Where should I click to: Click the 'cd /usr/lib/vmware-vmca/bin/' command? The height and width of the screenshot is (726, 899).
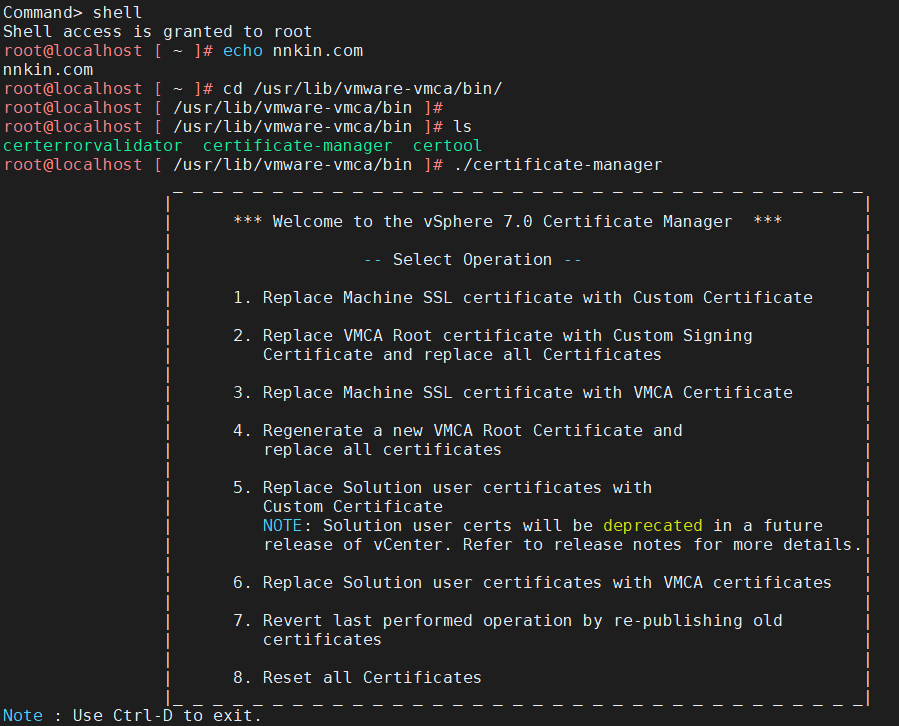[x=362, y=89]
